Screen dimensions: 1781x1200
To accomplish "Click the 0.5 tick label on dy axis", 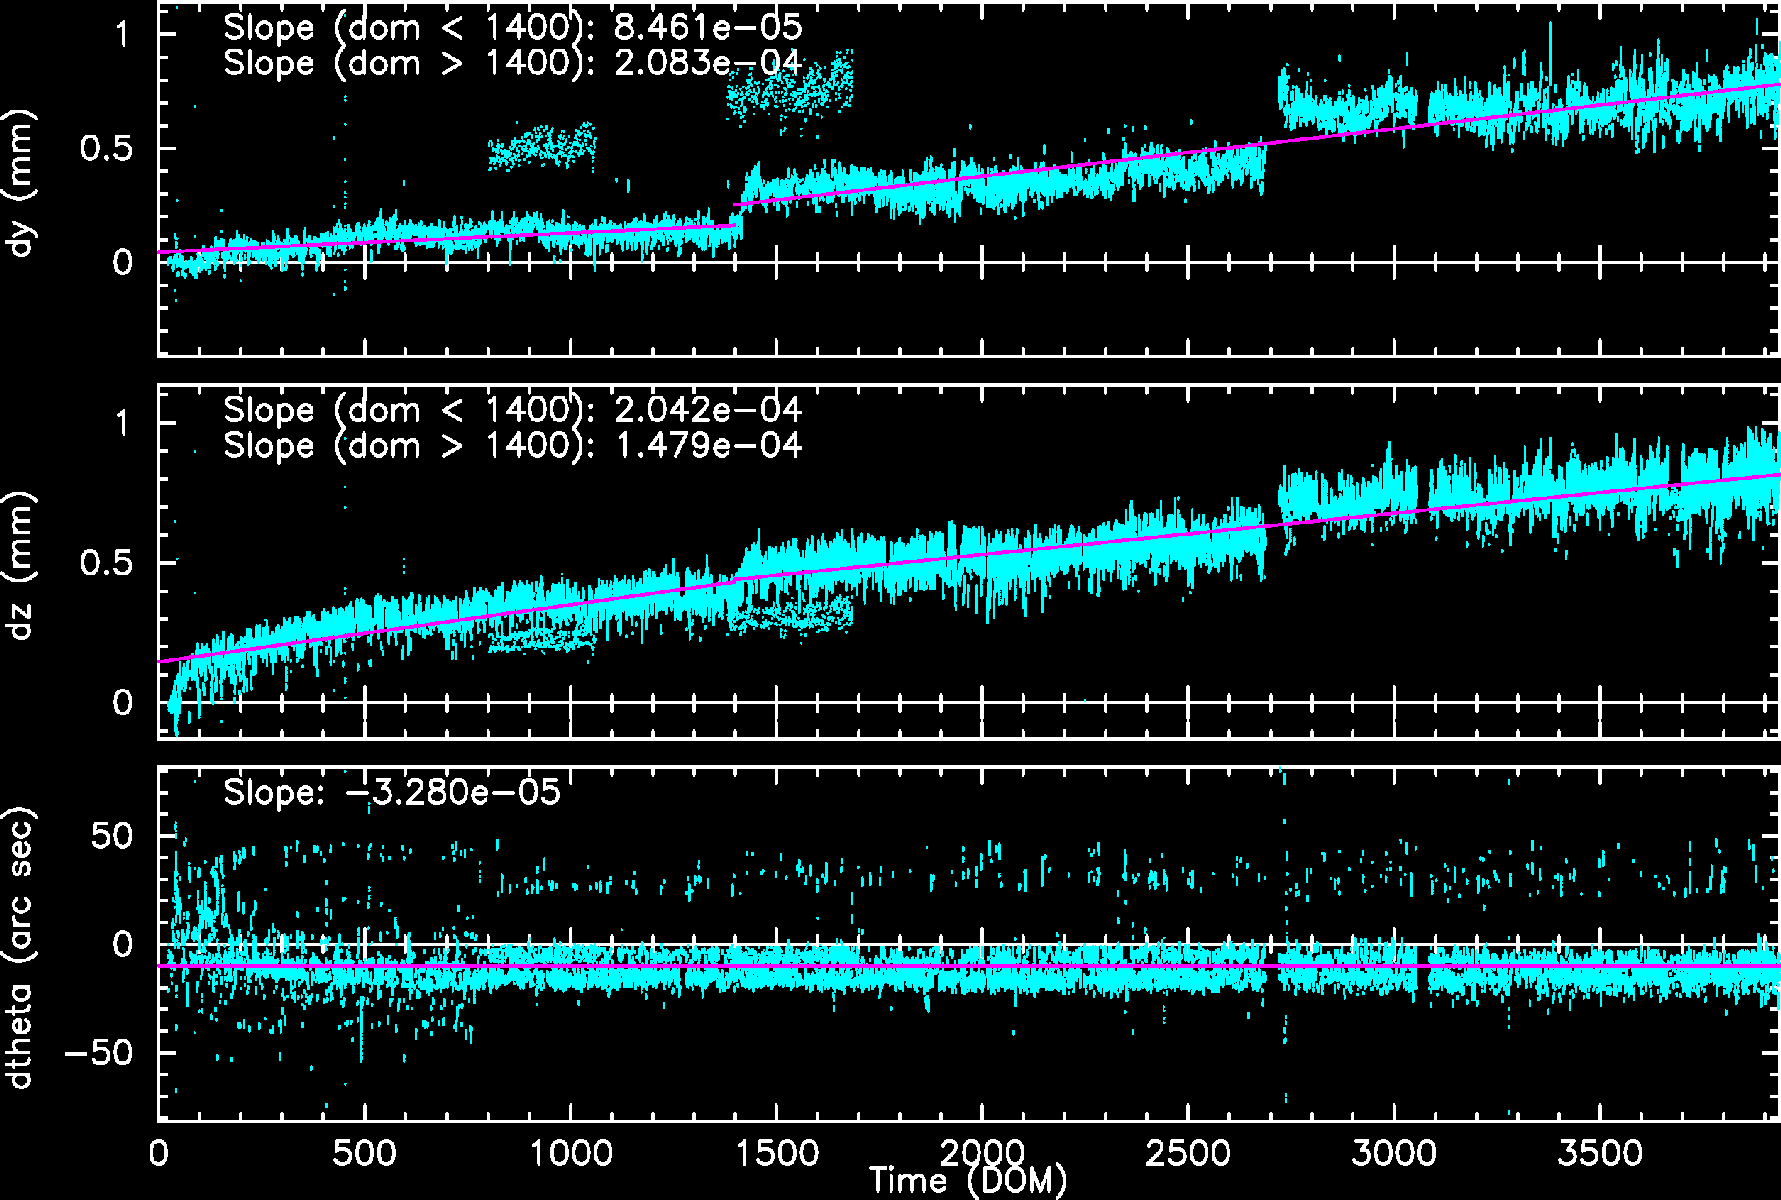I will (x=106, y=149).
